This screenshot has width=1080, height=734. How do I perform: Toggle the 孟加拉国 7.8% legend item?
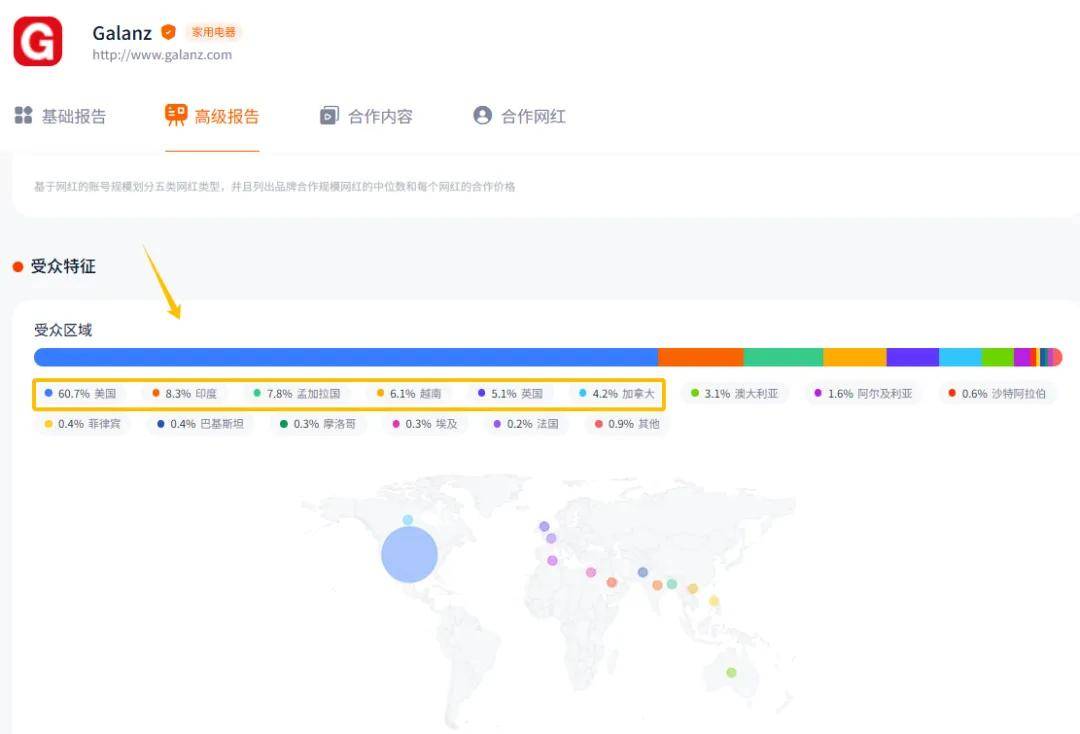pos(297,394)
